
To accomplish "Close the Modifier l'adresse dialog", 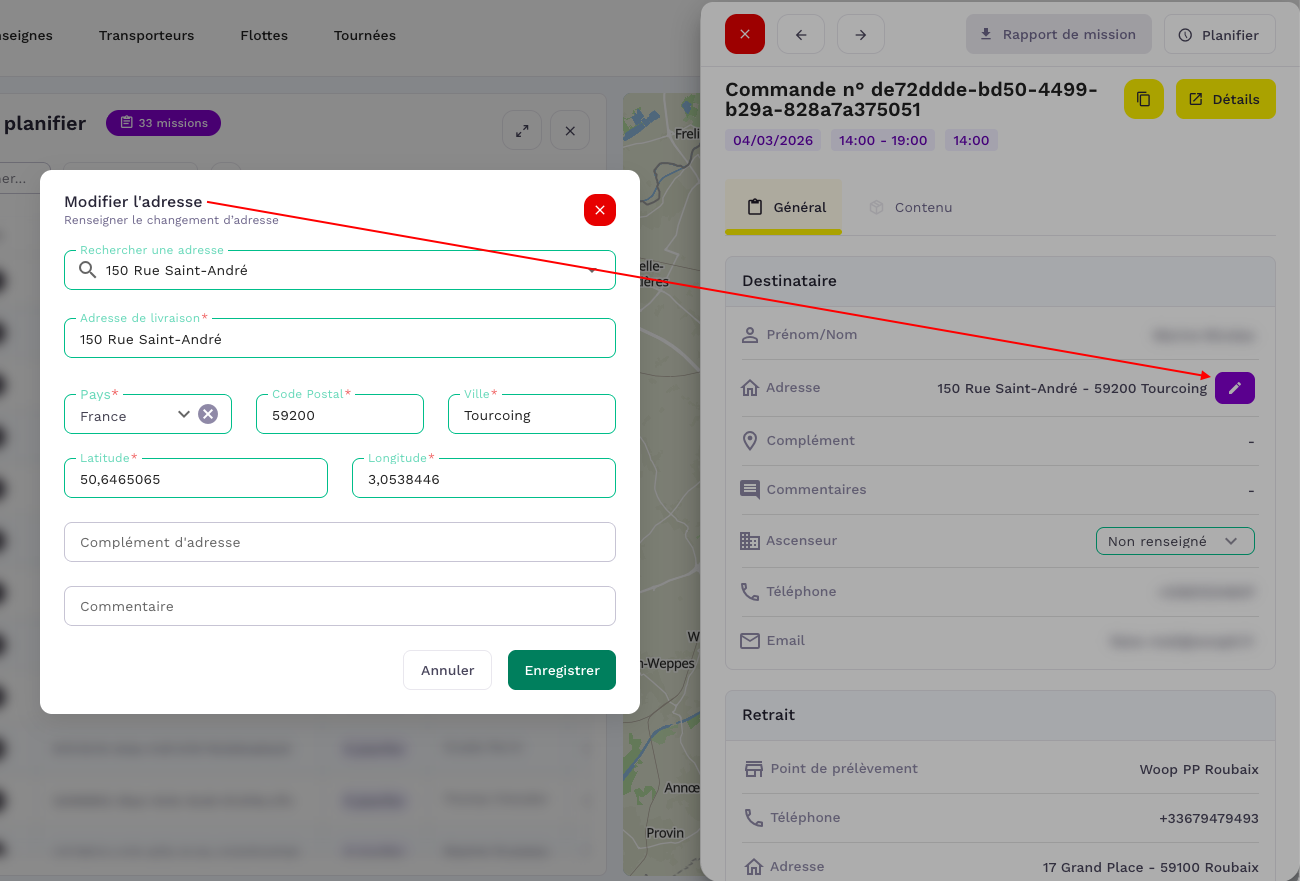I will [x=599, y=210].
